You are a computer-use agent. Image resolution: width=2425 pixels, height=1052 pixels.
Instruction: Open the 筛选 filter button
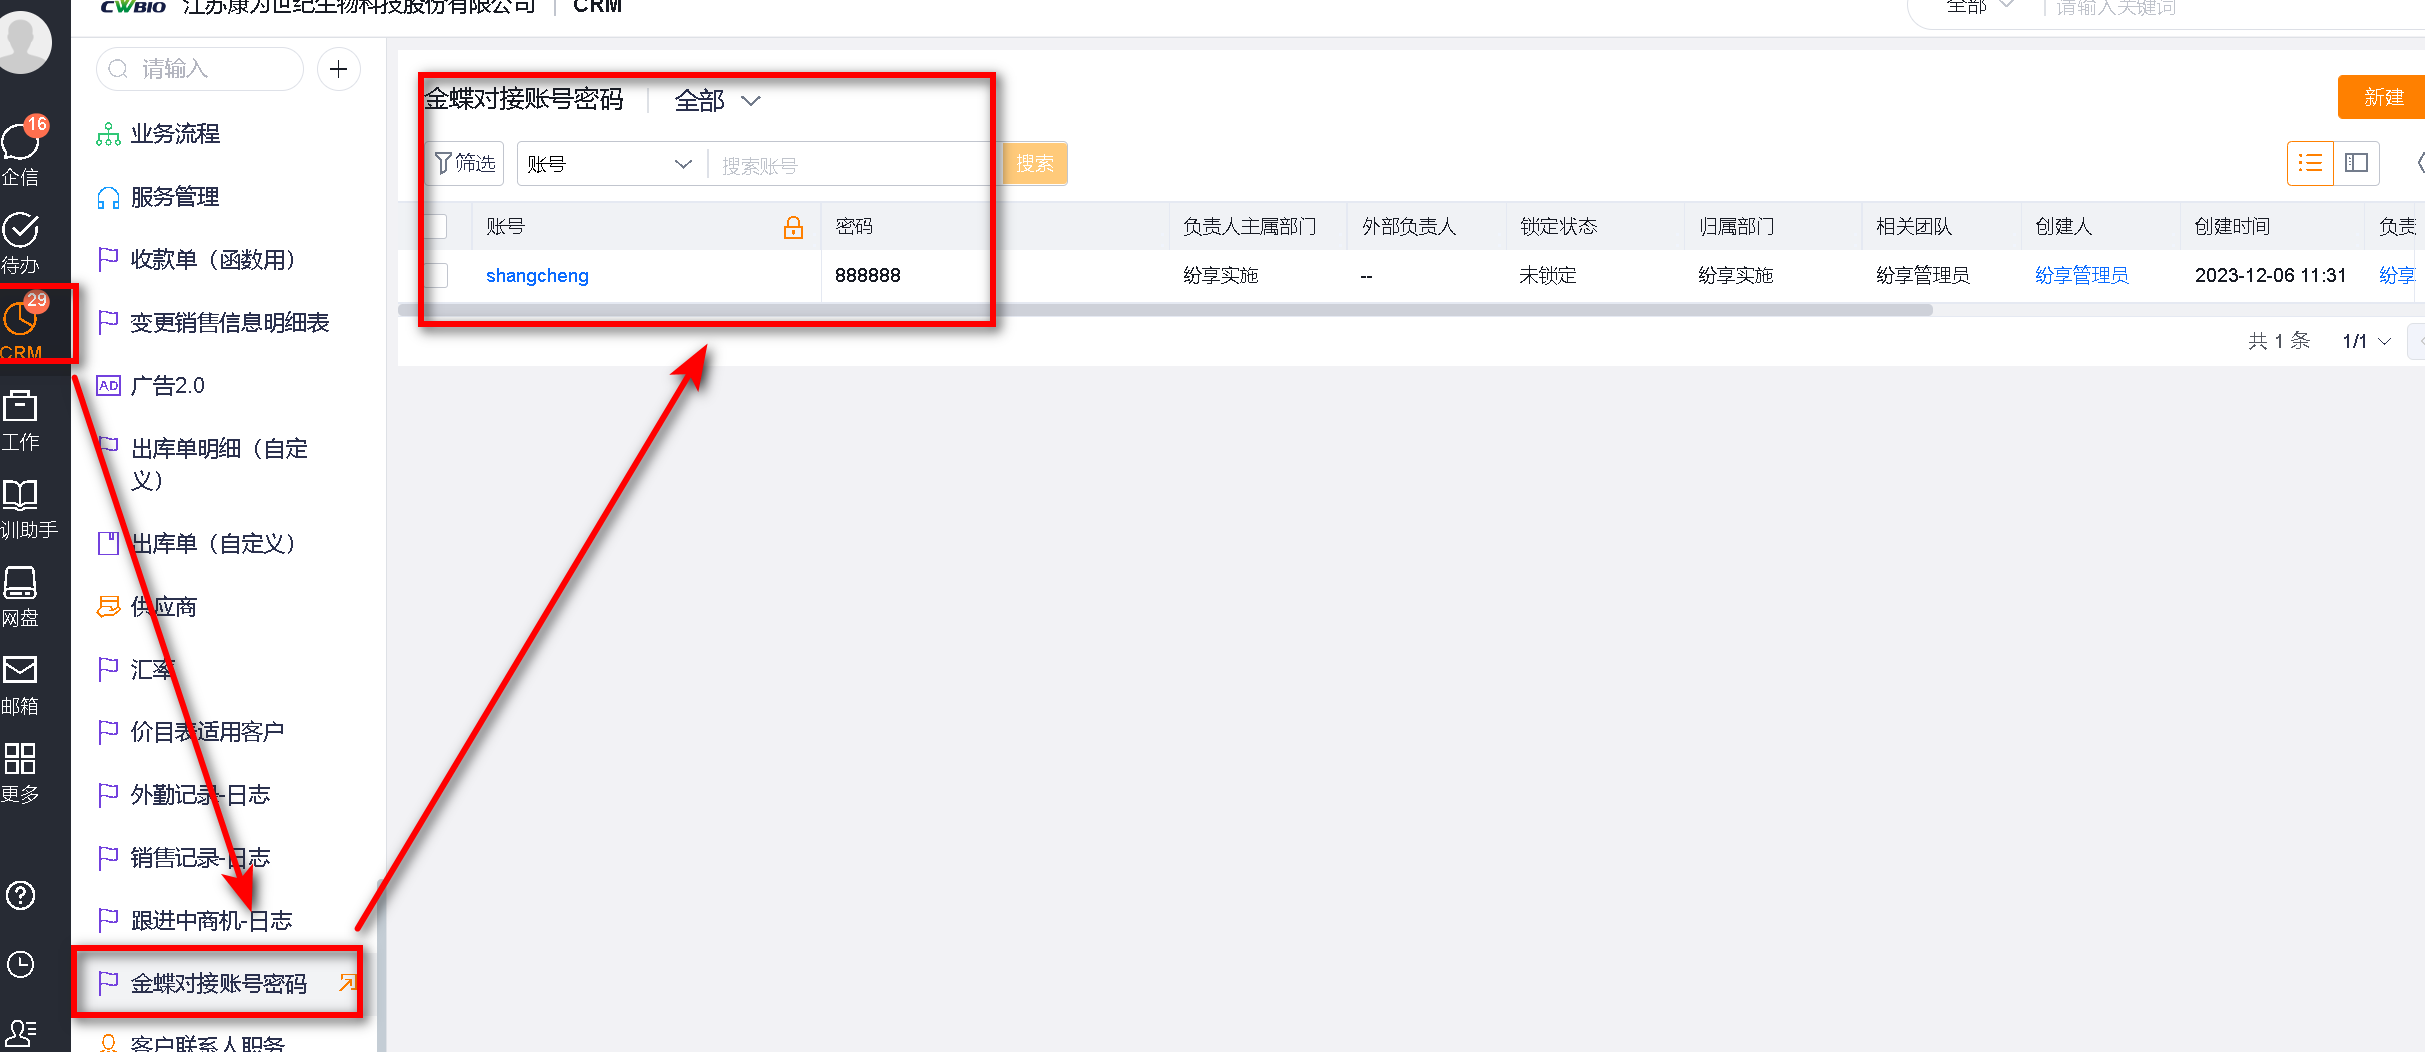pos(466,163)
